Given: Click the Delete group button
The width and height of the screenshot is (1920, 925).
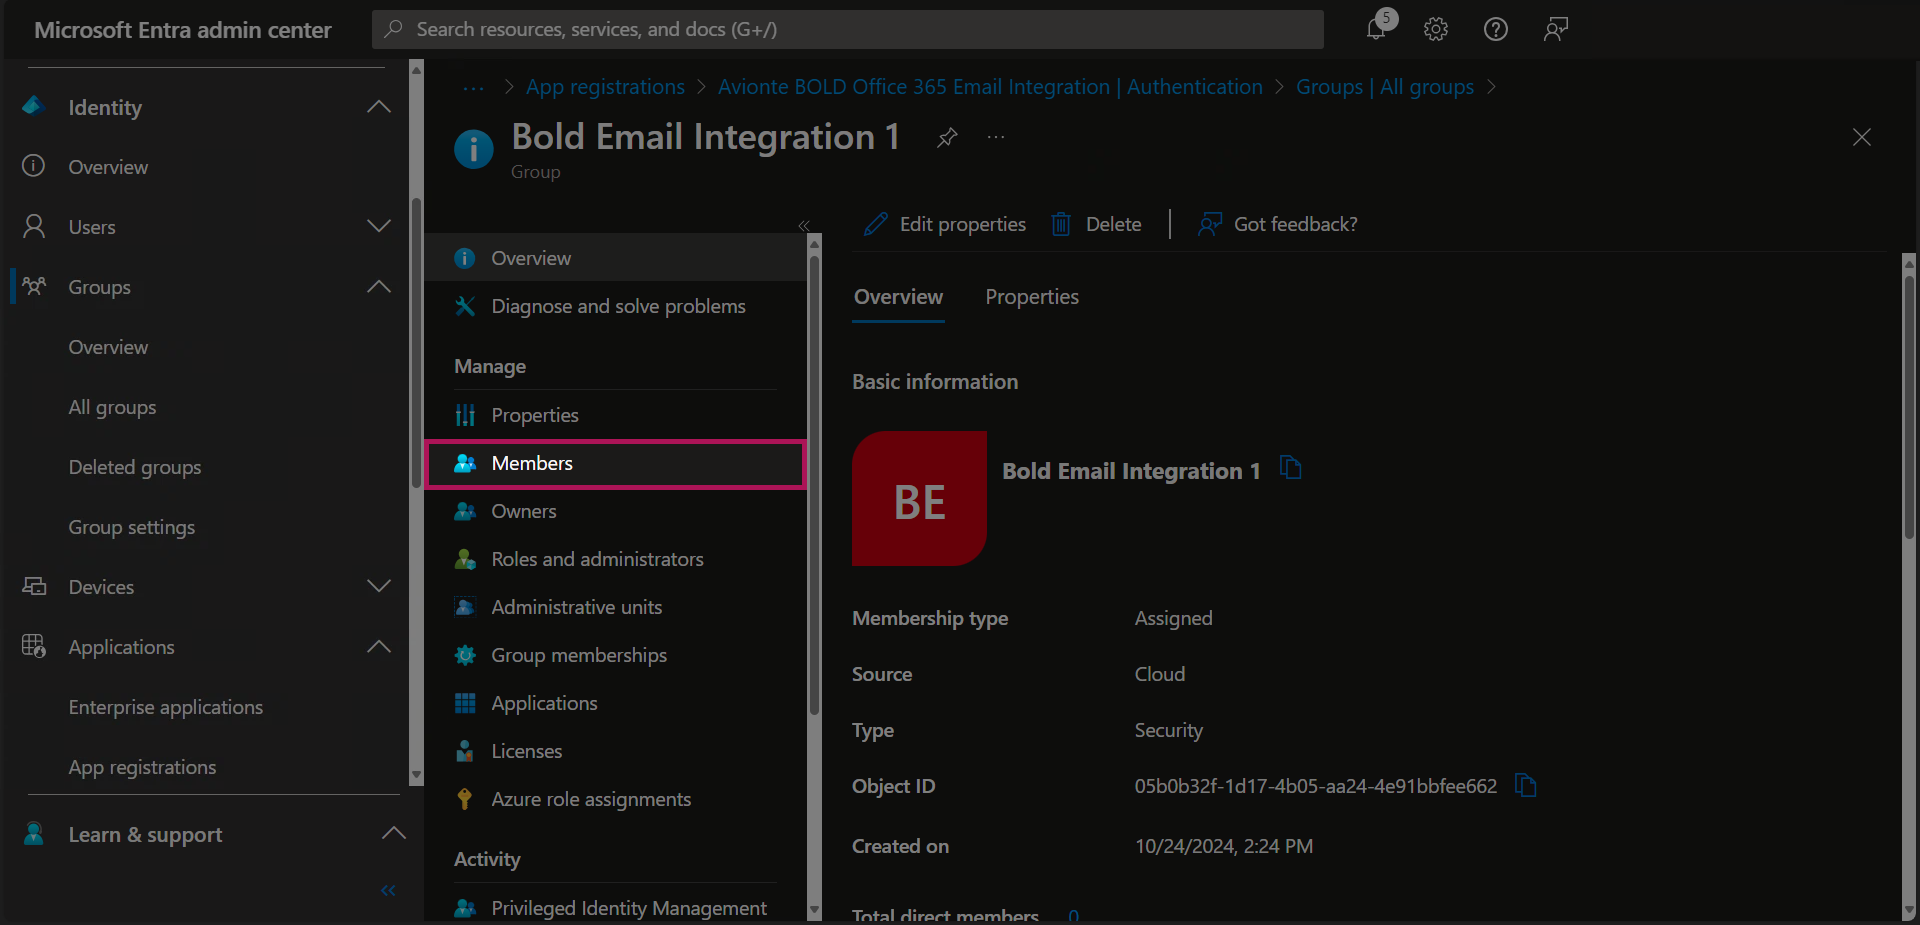Looking at the screenshot, I should pyautogui.click(x=1097, y=224).
